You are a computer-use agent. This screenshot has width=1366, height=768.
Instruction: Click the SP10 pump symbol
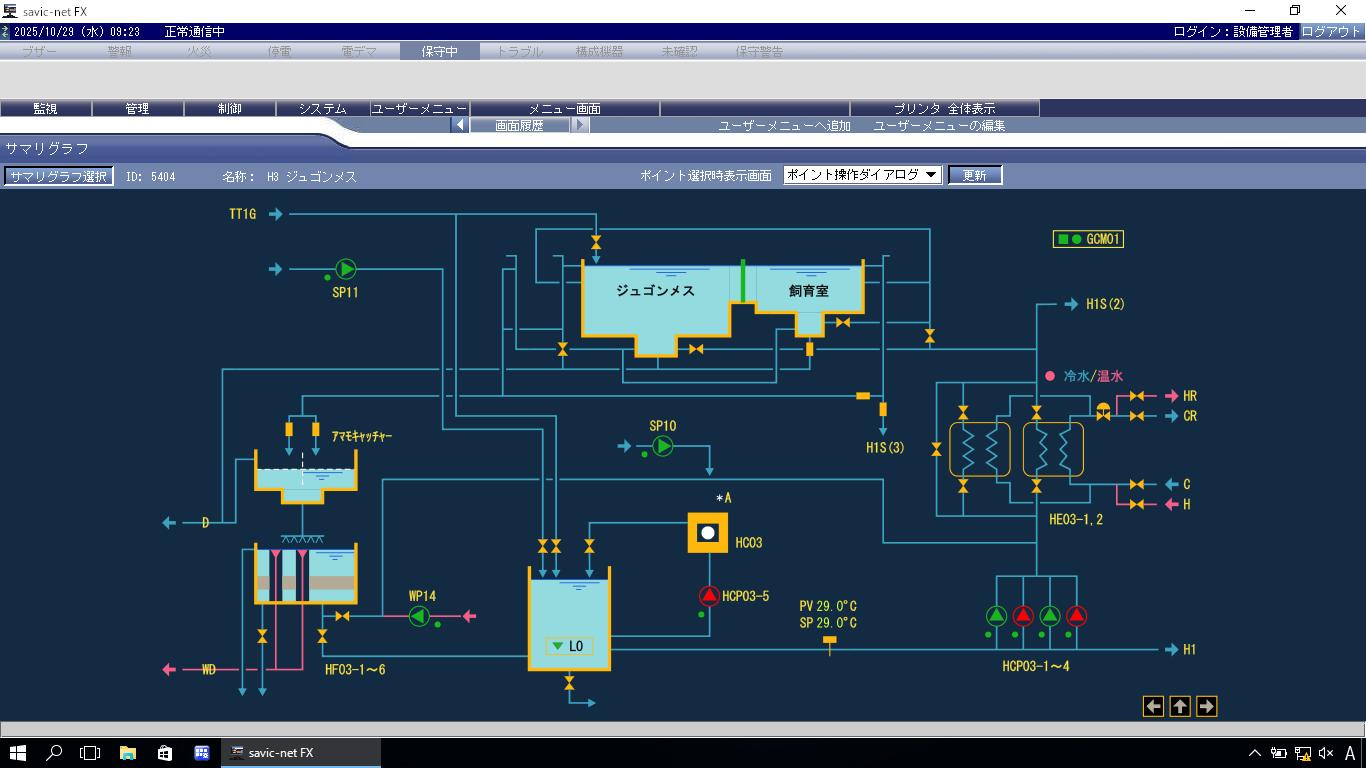tap(663, 446)
